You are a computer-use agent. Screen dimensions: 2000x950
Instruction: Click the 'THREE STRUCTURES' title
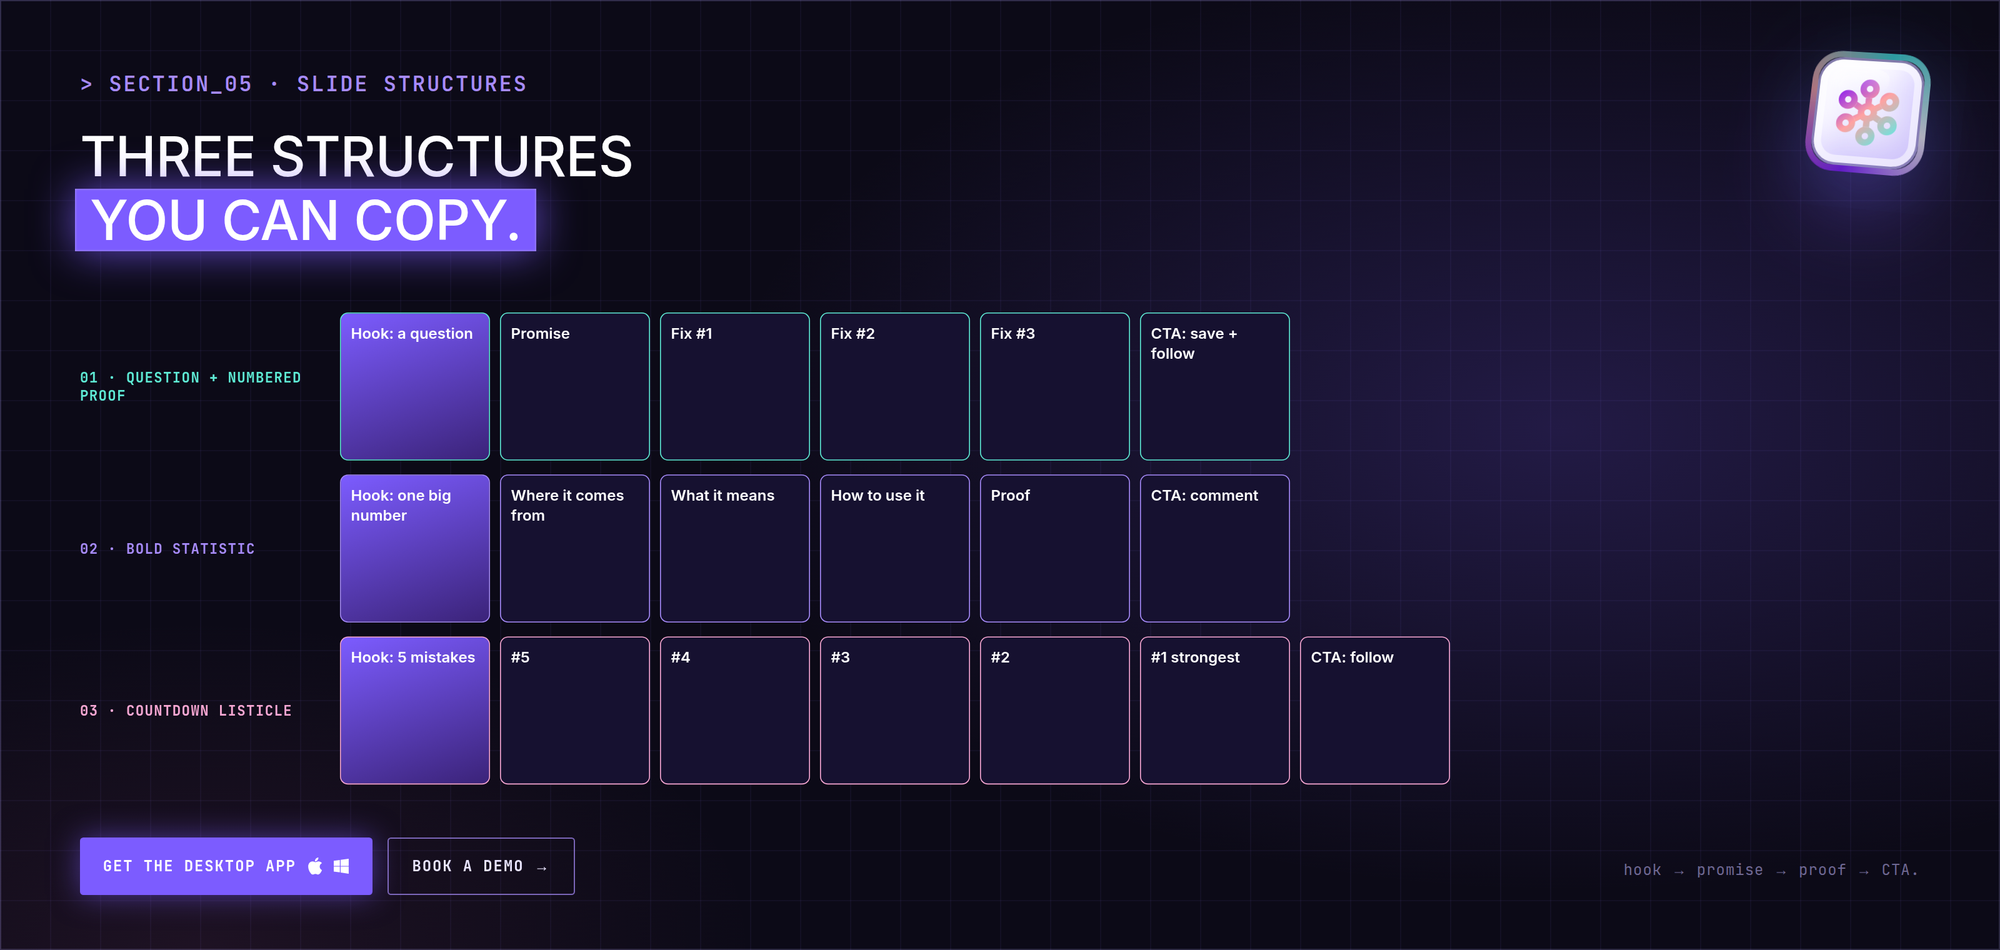[x=357, y=157]
